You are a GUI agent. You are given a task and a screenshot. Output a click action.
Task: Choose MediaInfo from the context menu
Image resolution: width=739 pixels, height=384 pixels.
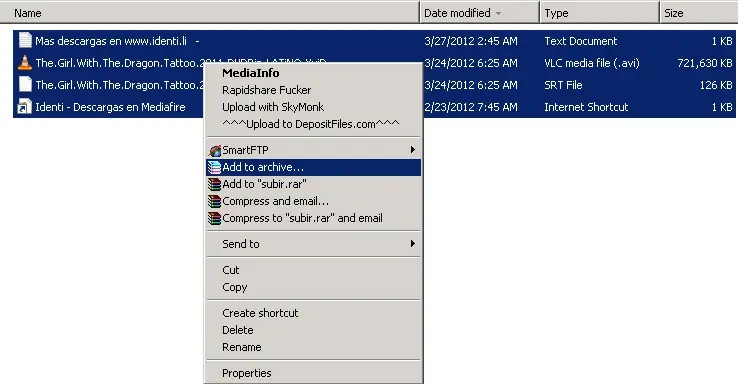coord(313,73)
